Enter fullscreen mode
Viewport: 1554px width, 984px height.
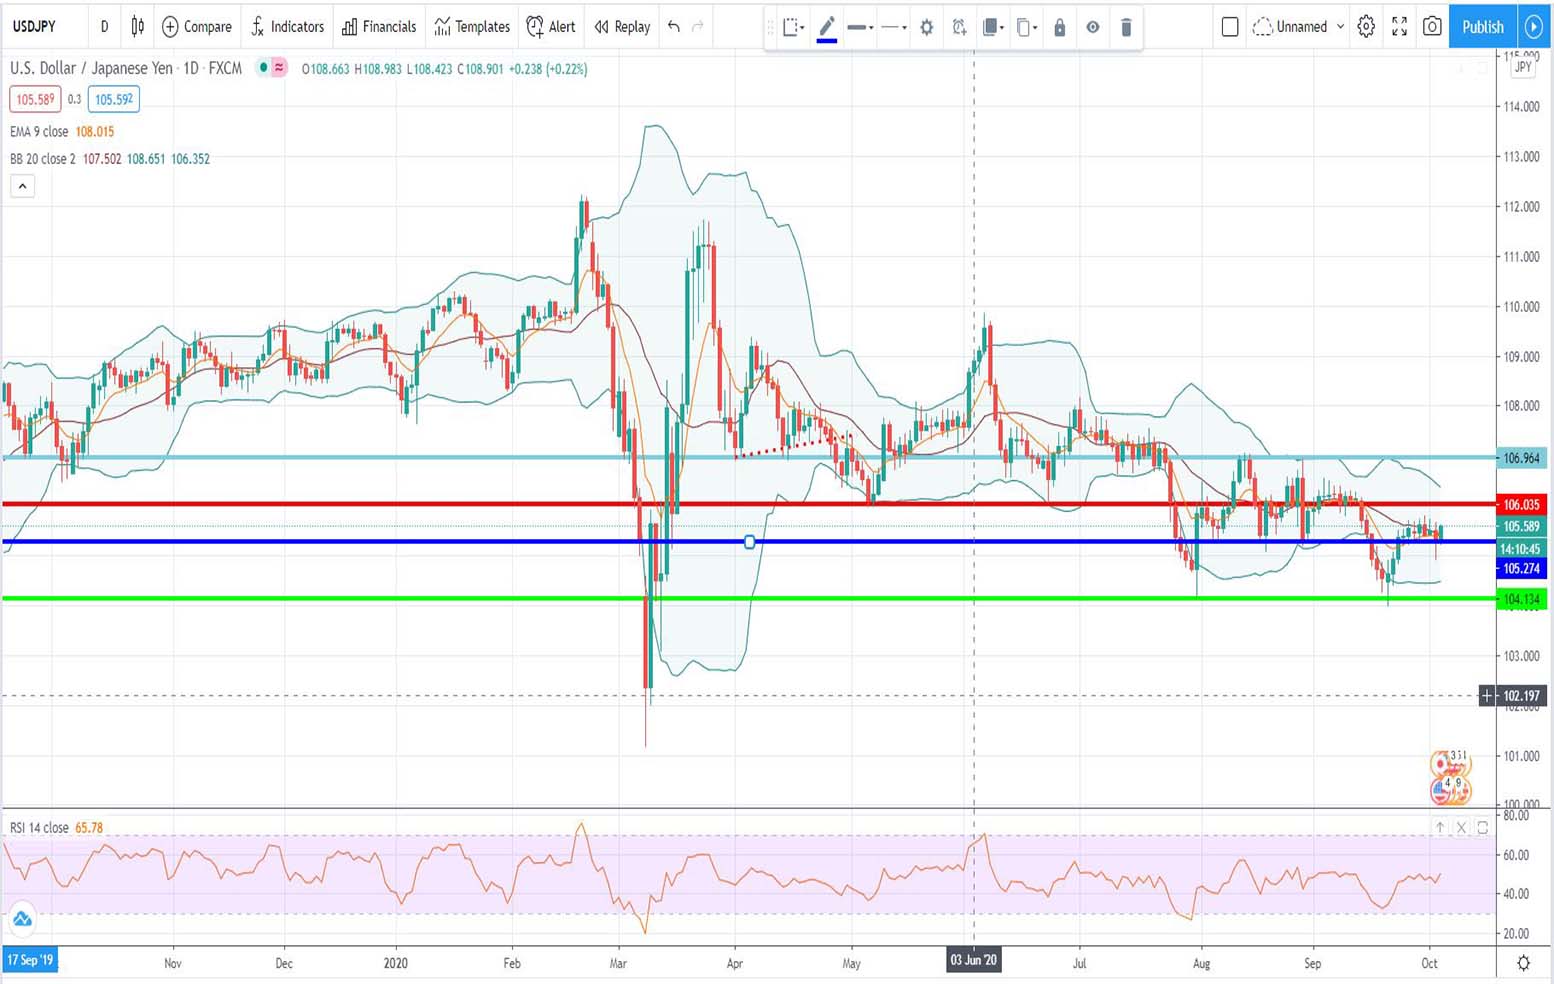point(1399,27)
